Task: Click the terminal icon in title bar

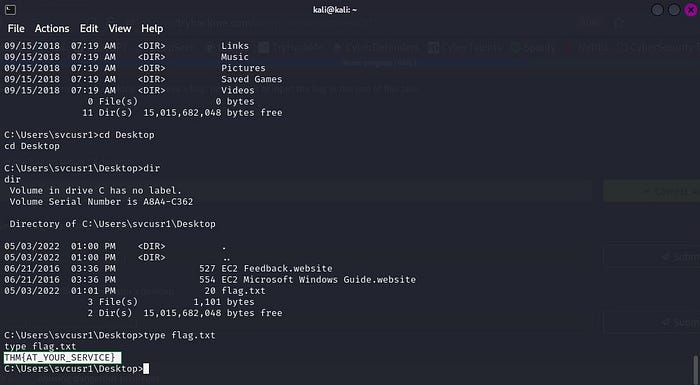Action: 10,10
